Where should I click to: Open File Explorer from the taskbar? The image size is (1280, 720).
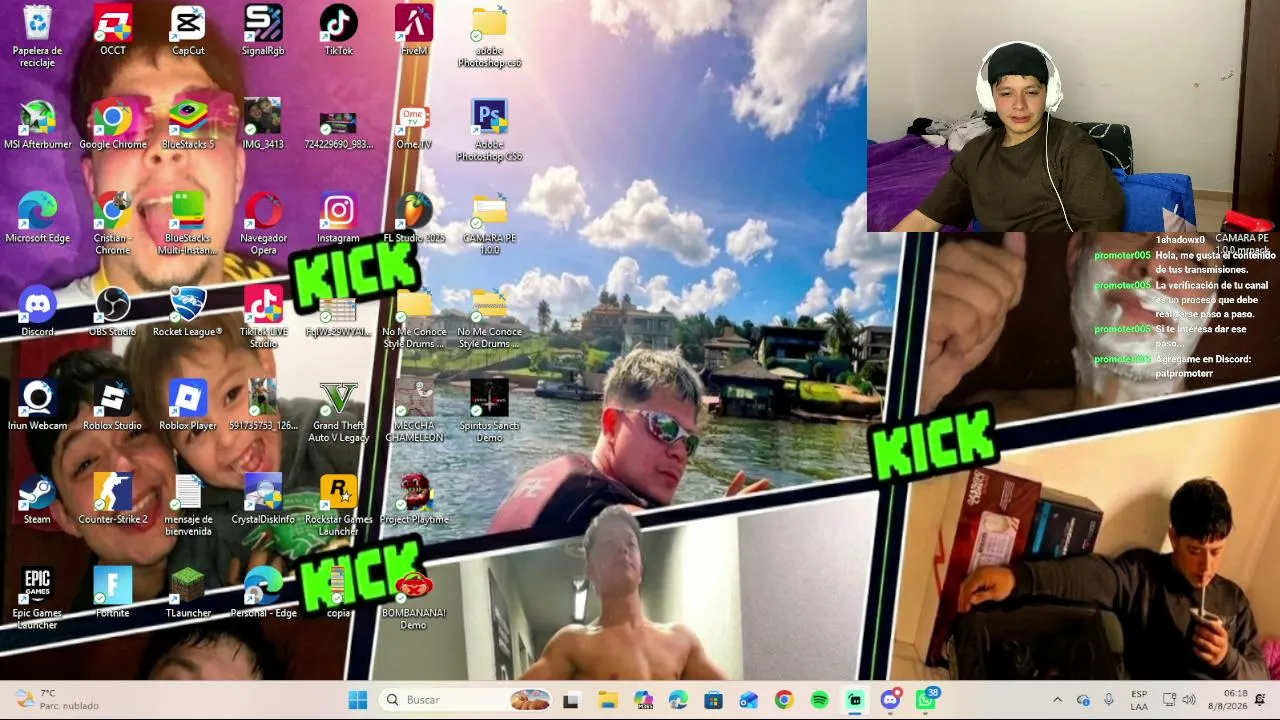[x=607, y=700]
